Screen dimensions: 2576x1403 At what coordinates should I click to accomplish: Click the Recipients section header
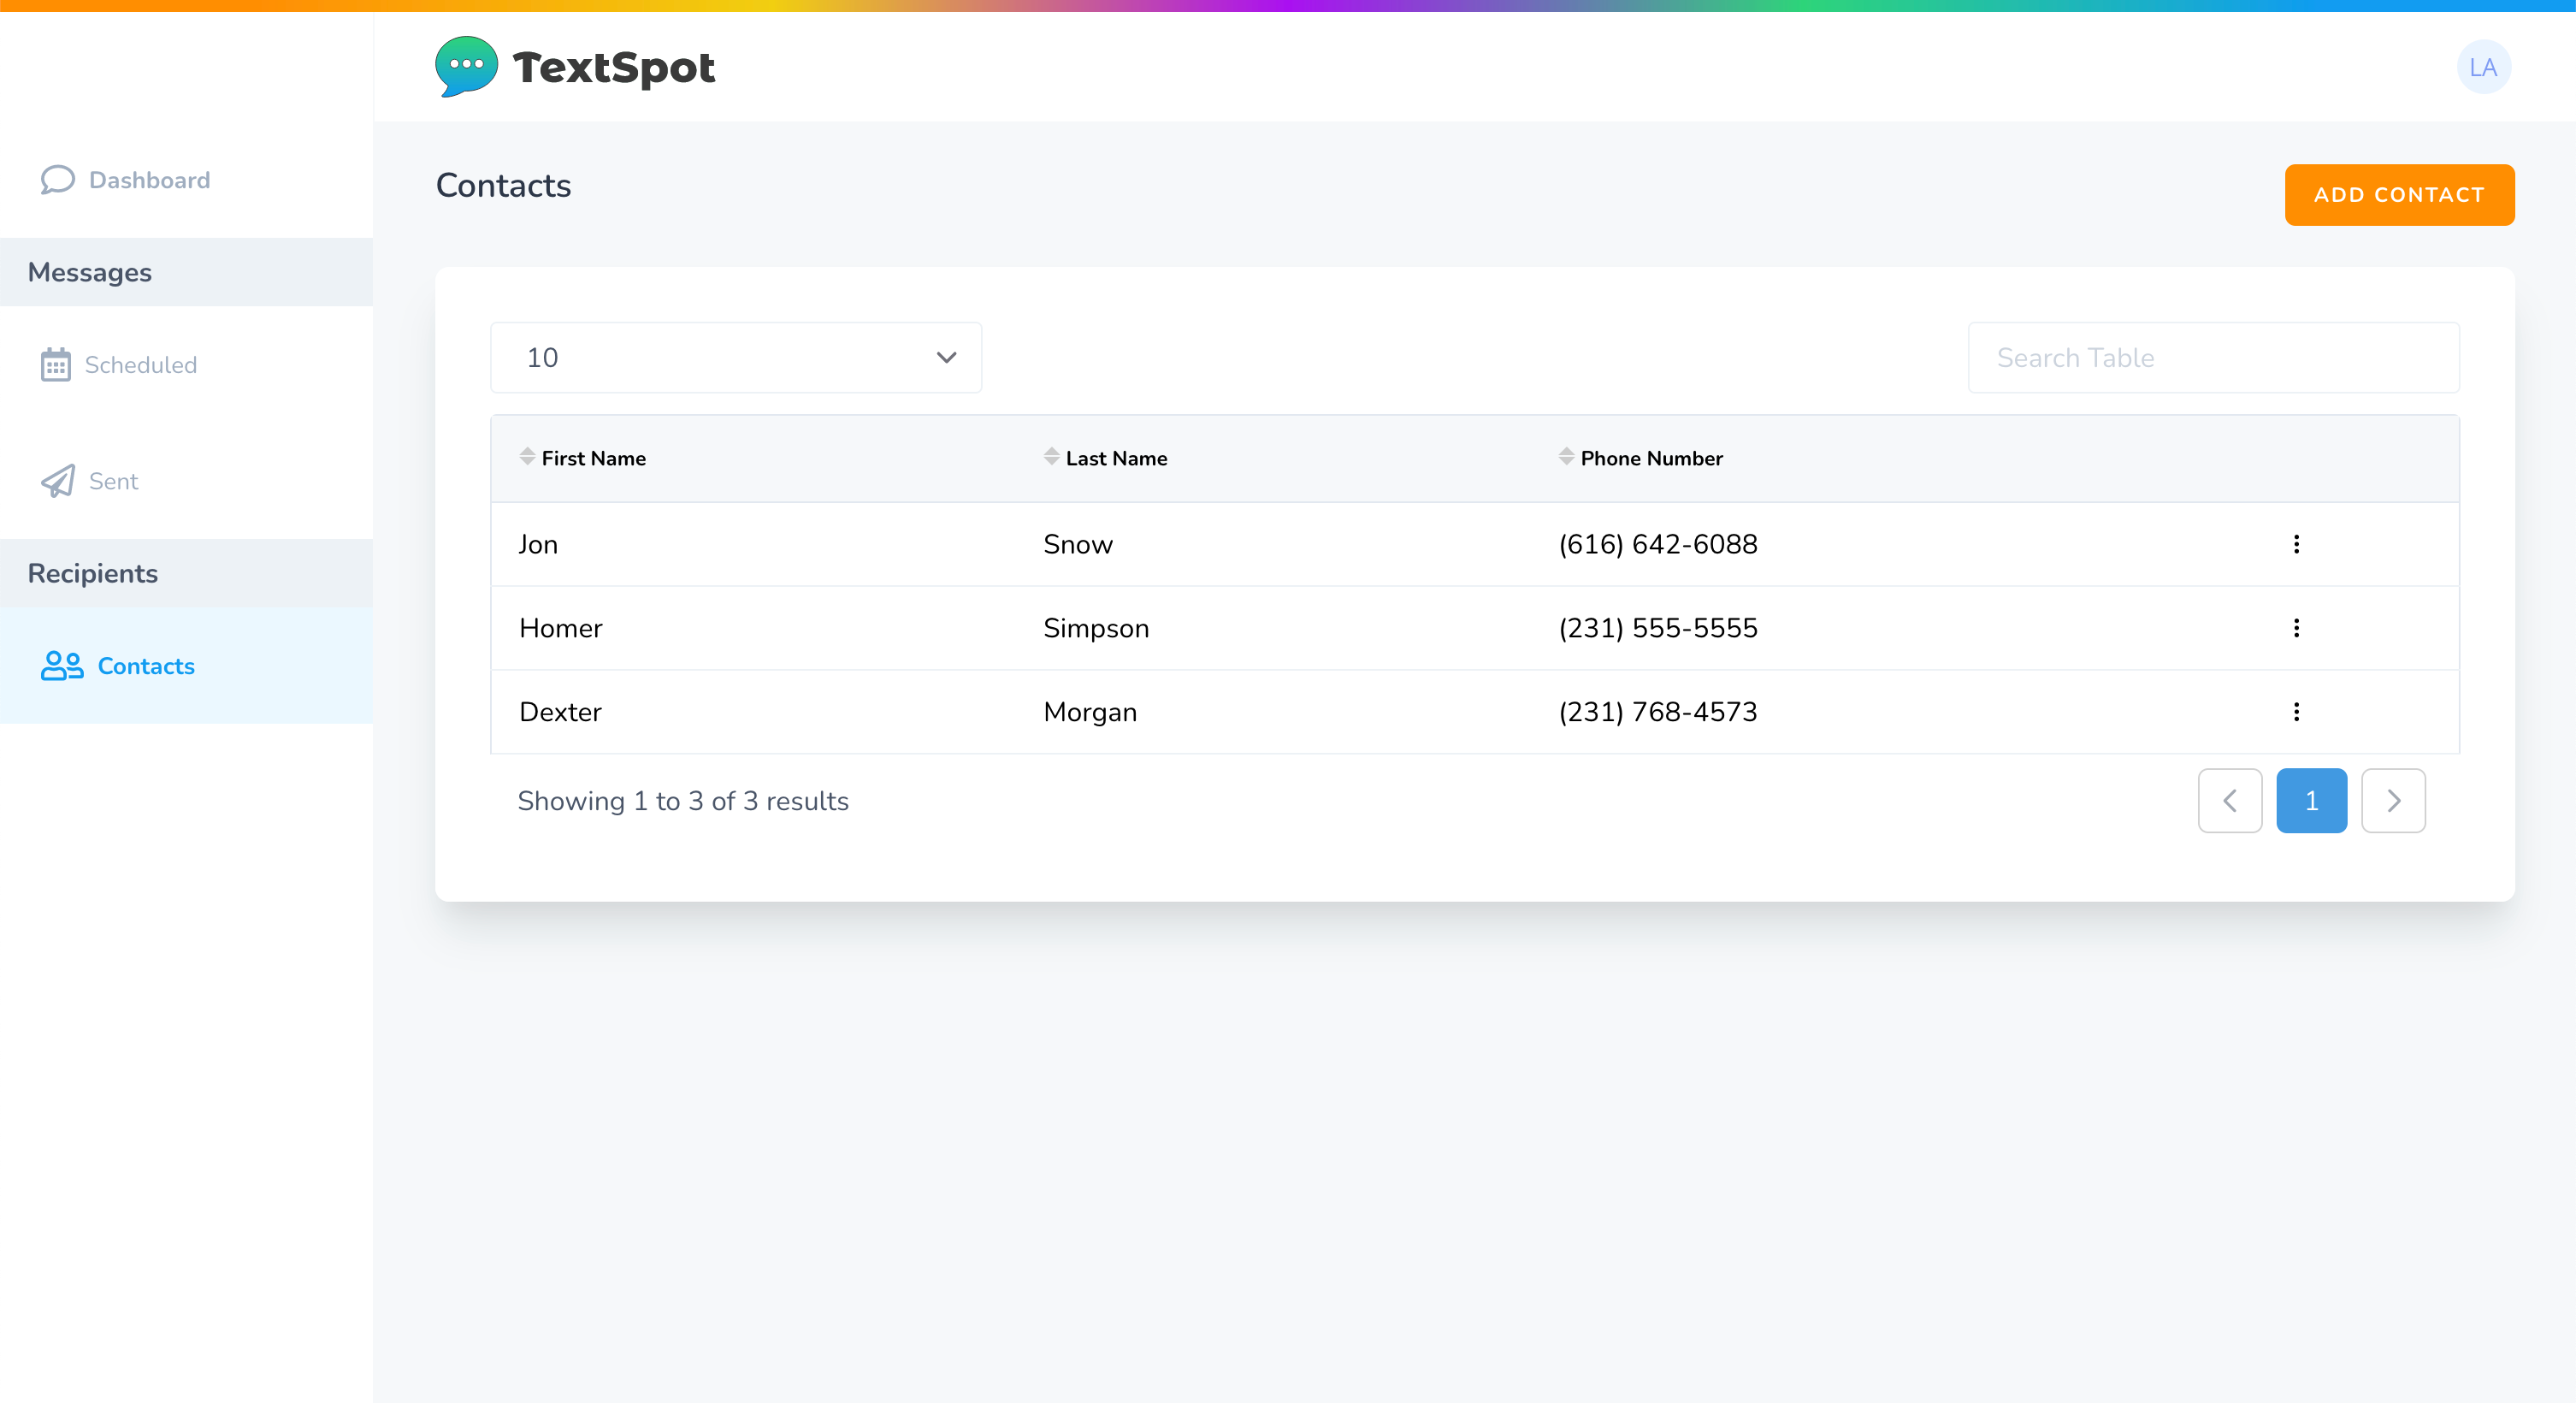click(x=93, y=573)
